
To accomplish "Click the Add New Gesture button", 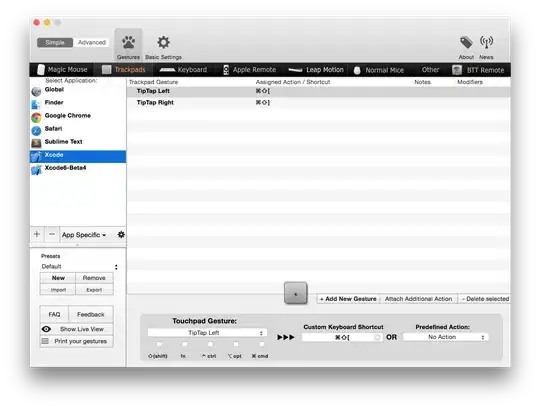I will point(348,299).
